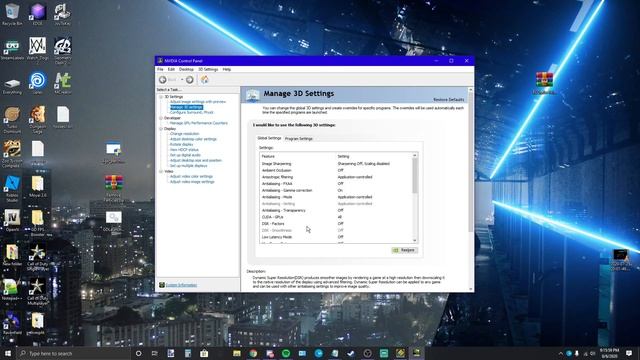Click the settings list scrollbar thumb

(x=415, y=176)
